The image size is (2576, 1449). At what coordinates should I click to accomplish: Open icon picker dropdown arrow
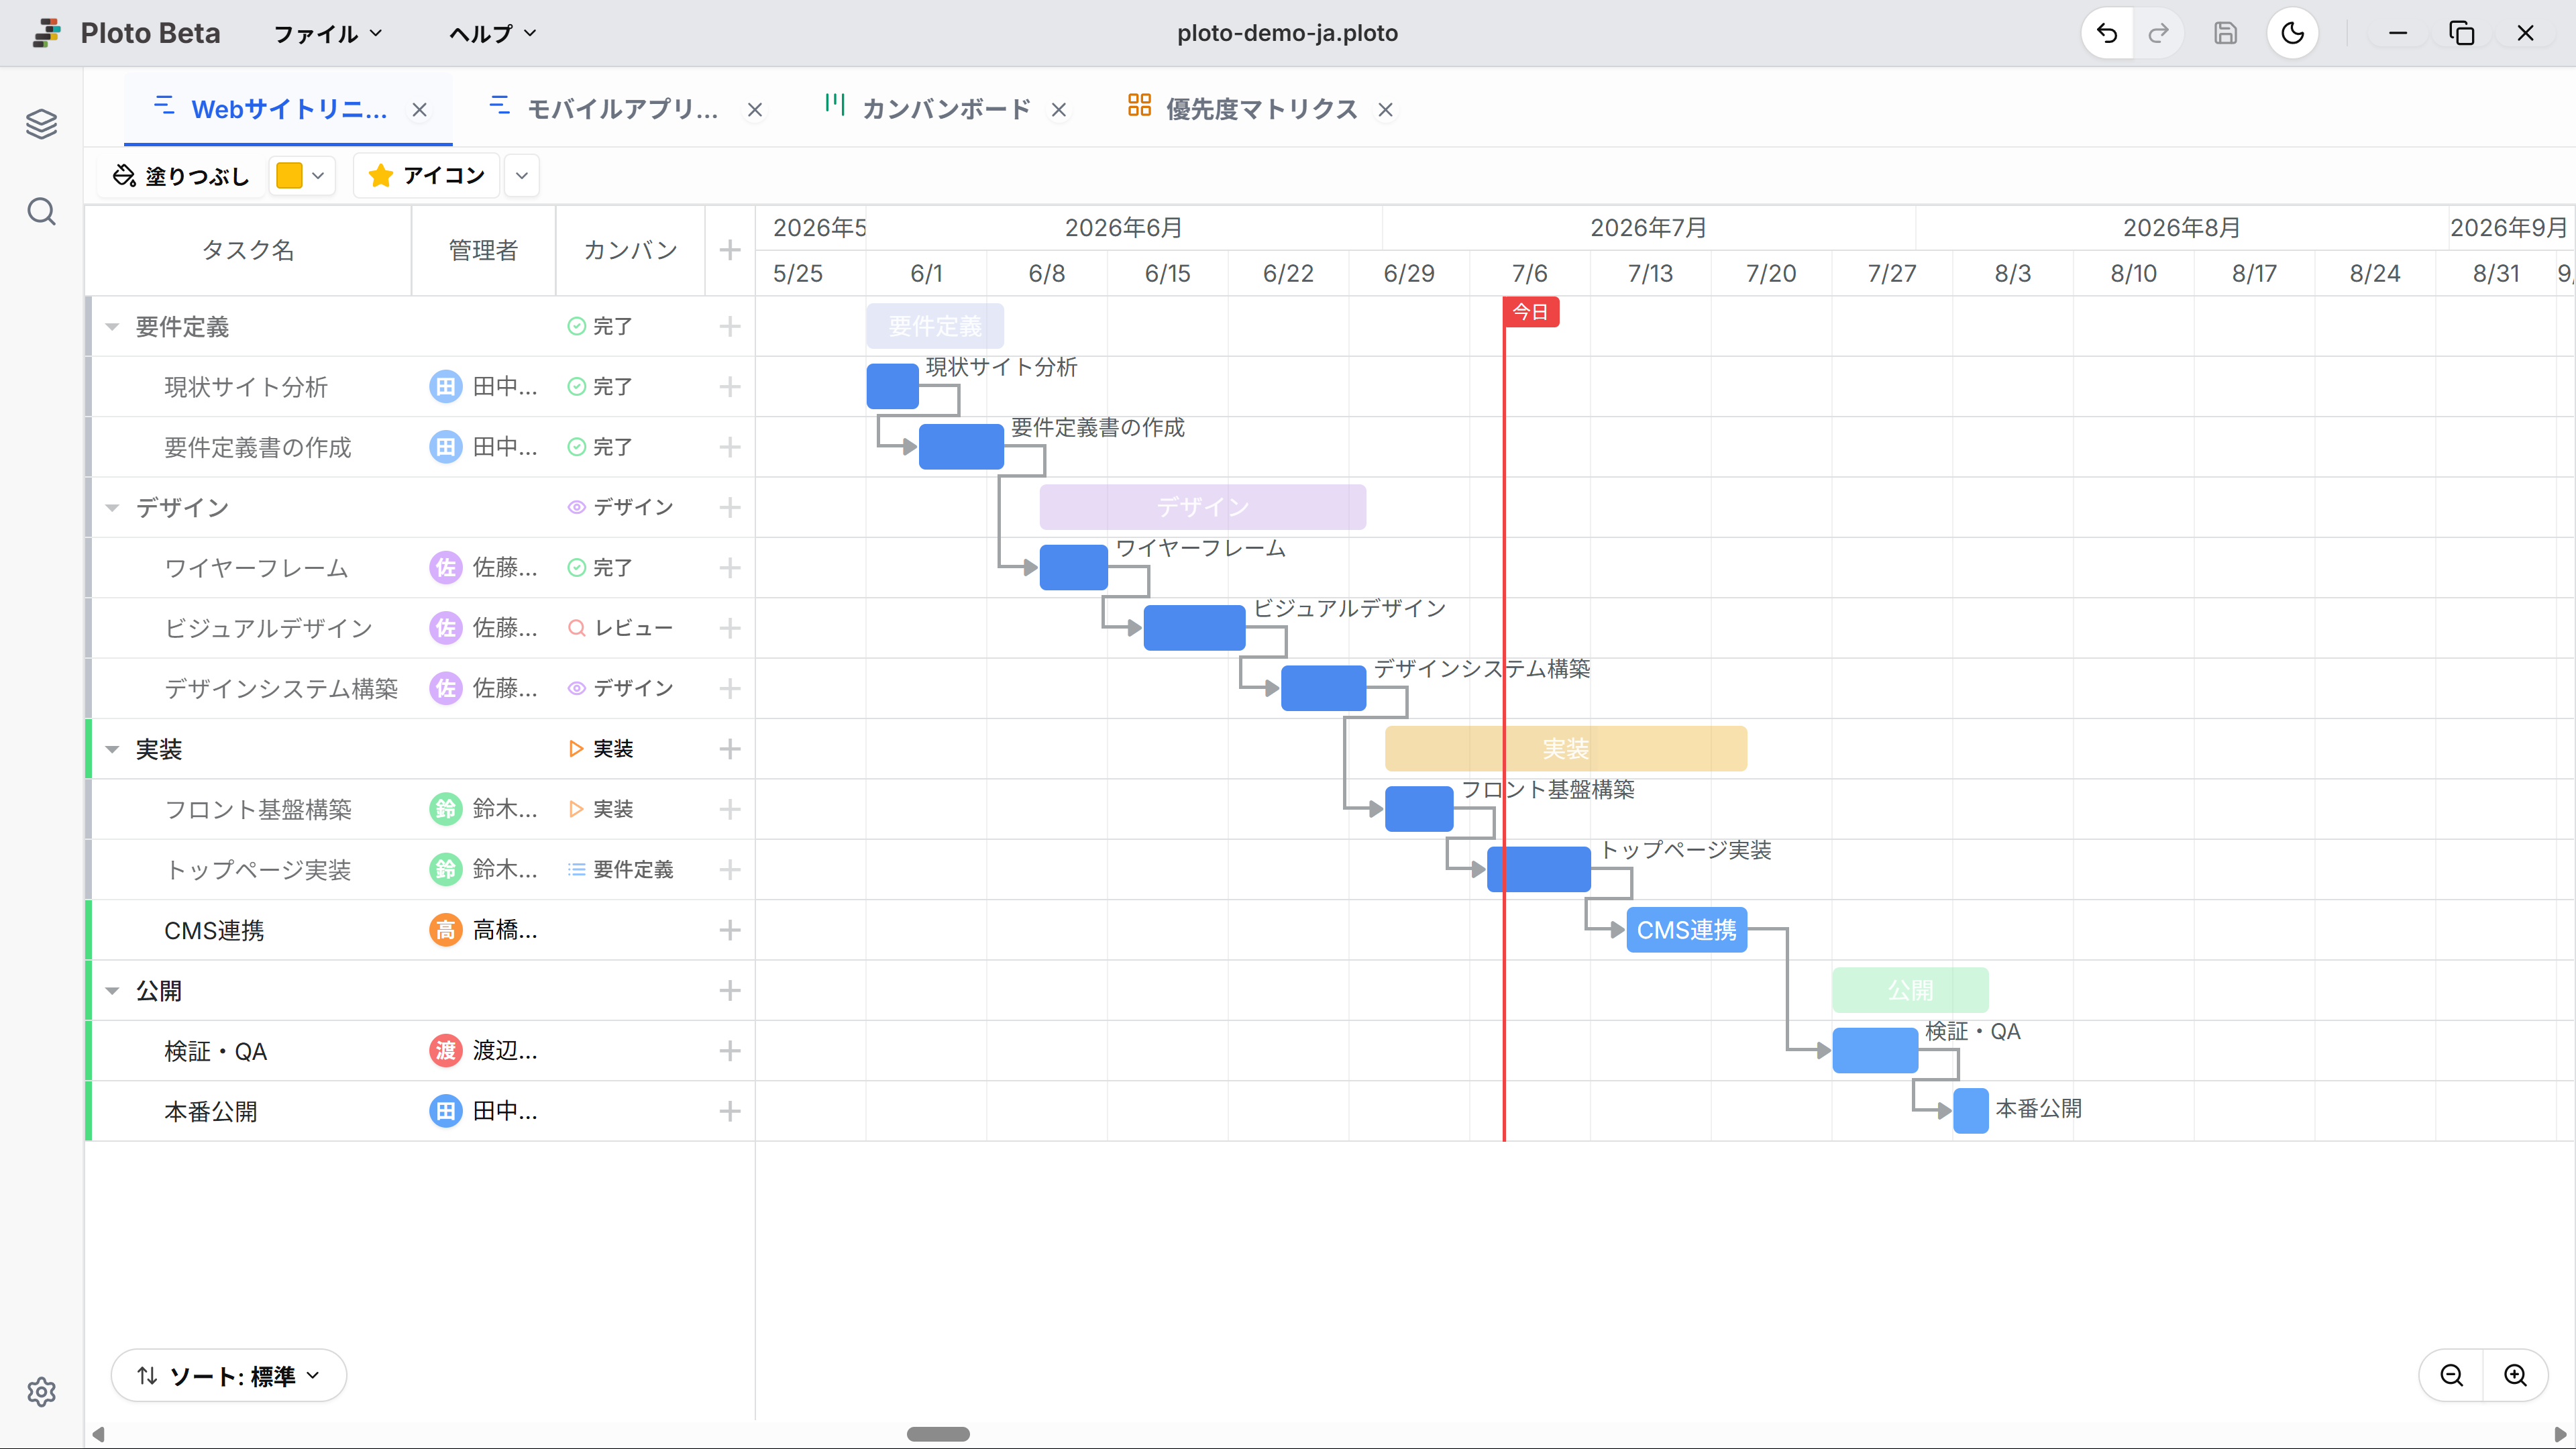pyautogui.click(x=522, y=176)
